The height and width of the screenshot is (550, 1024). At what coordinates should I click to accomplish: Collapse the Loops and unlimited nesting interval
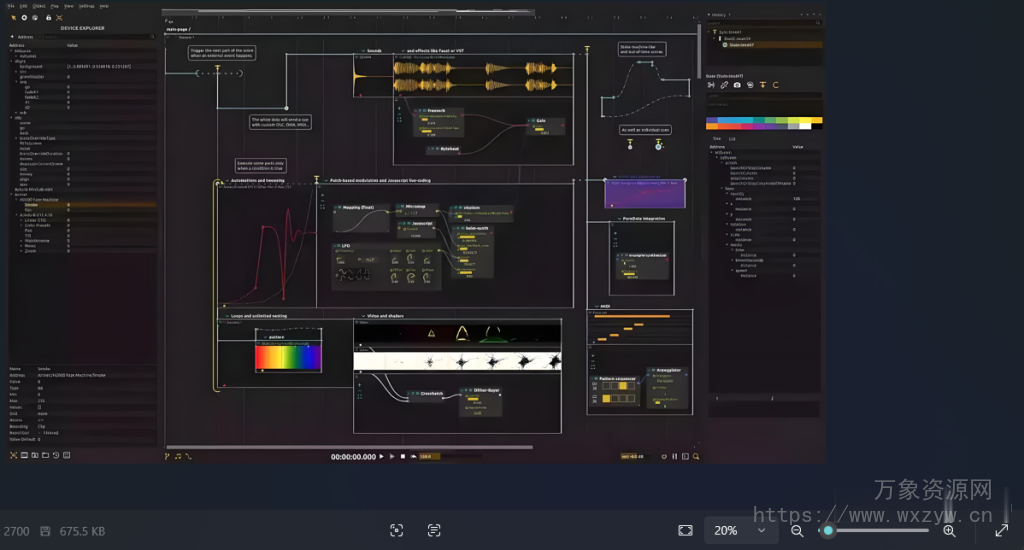[x=227, y=315]
